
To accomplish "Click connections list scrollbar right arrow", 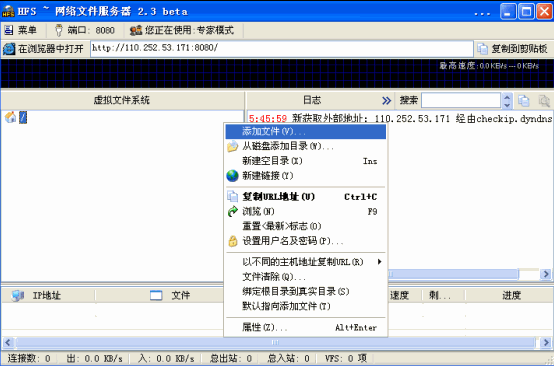I will click(546, 342).
